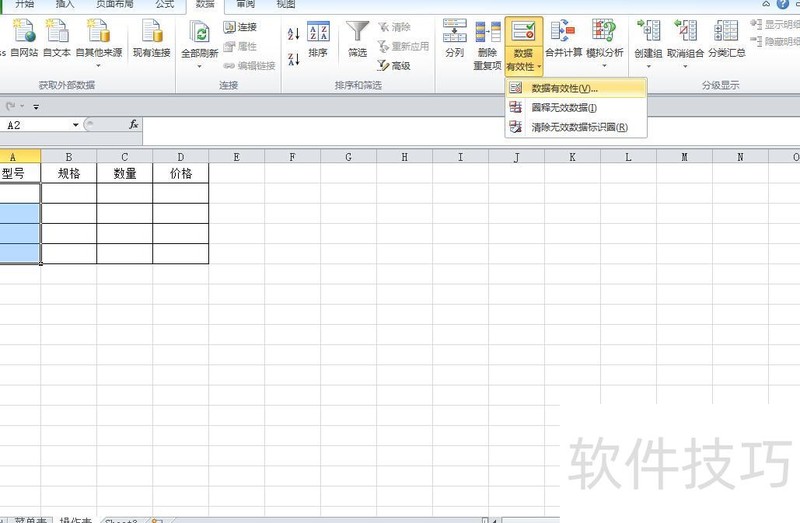Click 分列 text to columns icon
The height and width of the screenshot is (523, 800).
(x=455, y=38)
